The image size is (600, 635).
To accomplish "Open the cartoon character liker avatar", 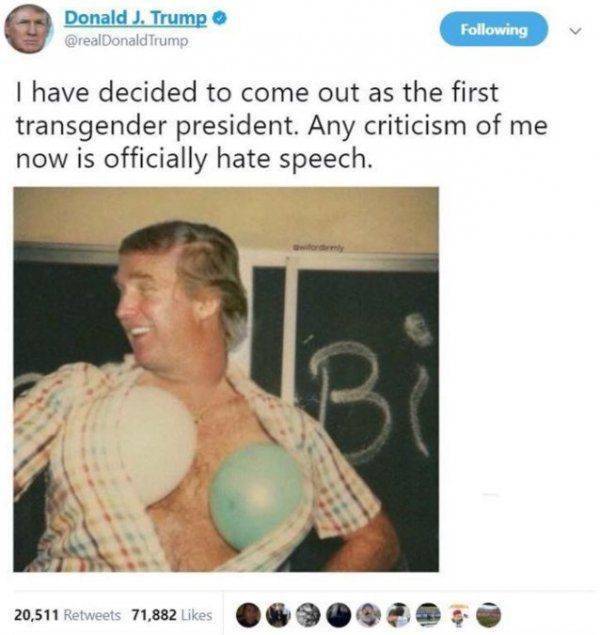I will point(458,615).
